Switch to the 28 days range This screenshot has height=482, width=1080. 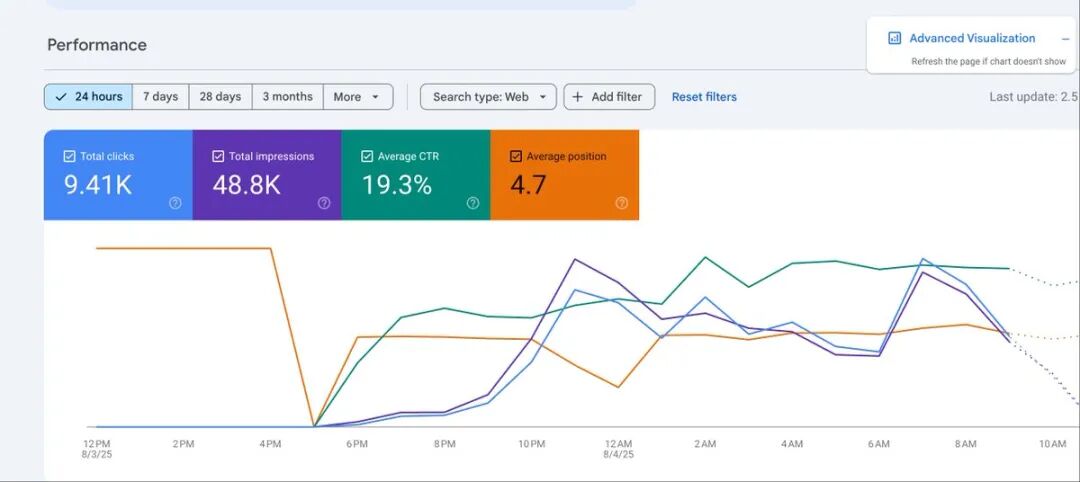point(220,97)
